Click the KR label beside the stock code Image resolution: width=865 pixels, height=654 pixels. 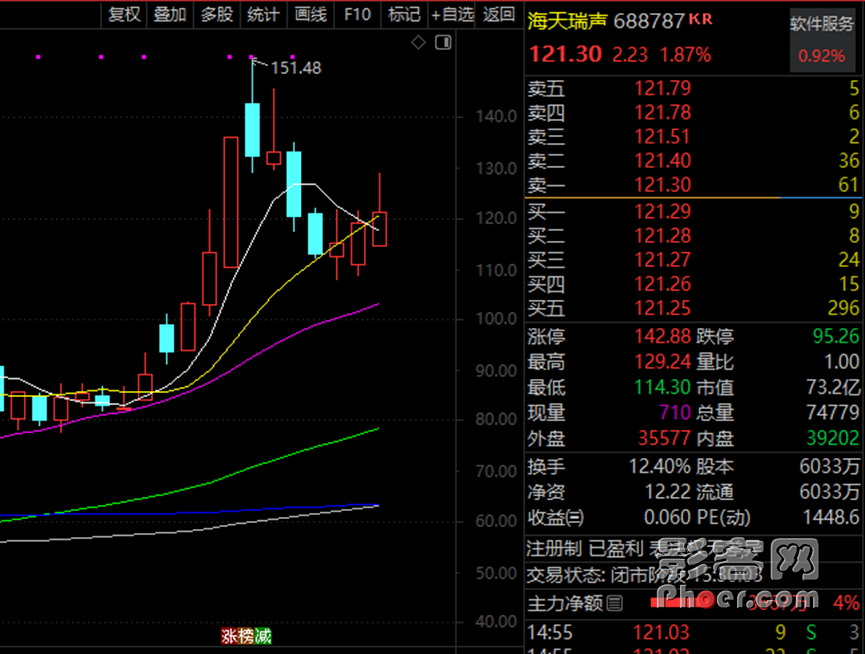click(x=701, y=19)
